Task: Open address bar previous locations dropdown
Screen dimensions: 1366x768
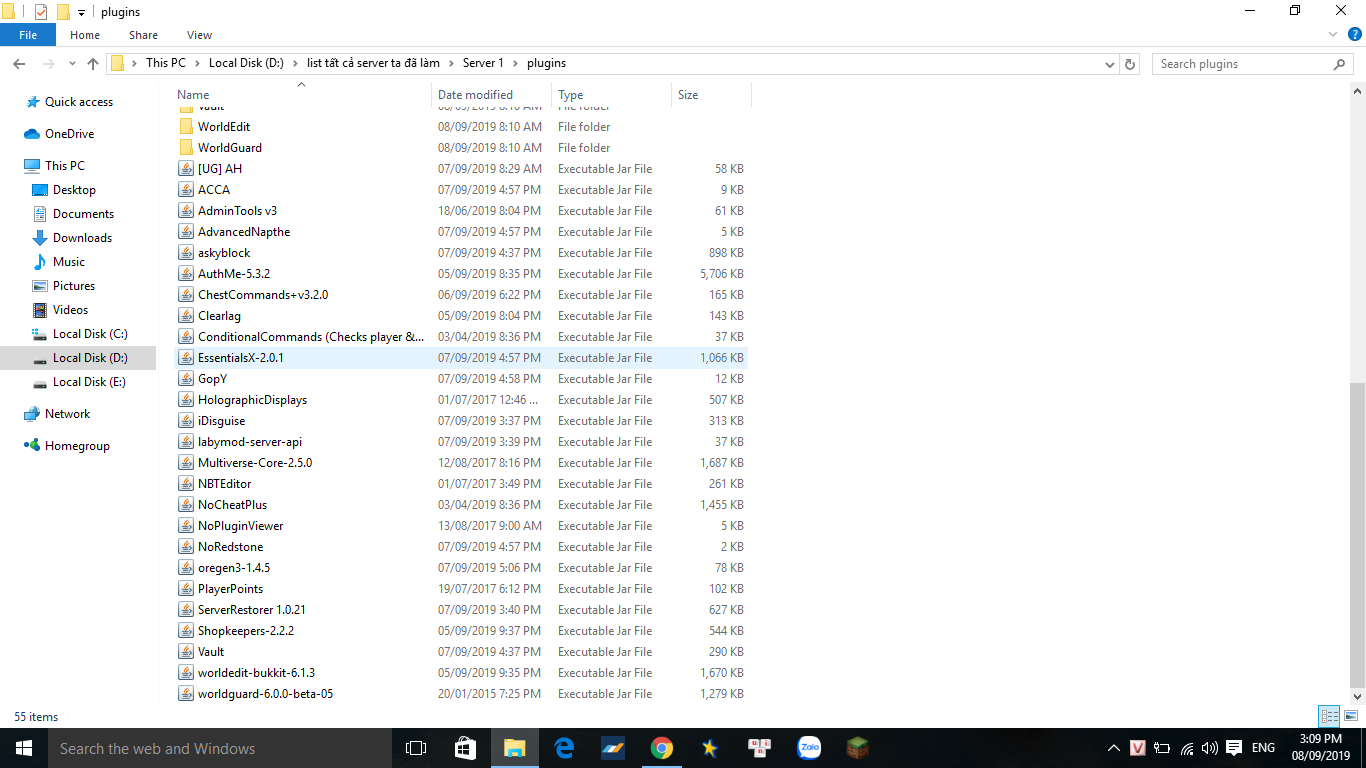Action: tap(1110, 64)
